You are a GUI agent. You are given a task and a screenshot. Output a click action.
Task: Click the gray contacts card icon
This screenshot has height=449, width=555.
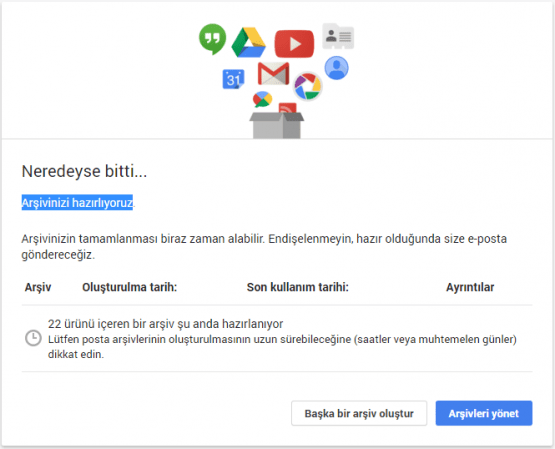338,36
